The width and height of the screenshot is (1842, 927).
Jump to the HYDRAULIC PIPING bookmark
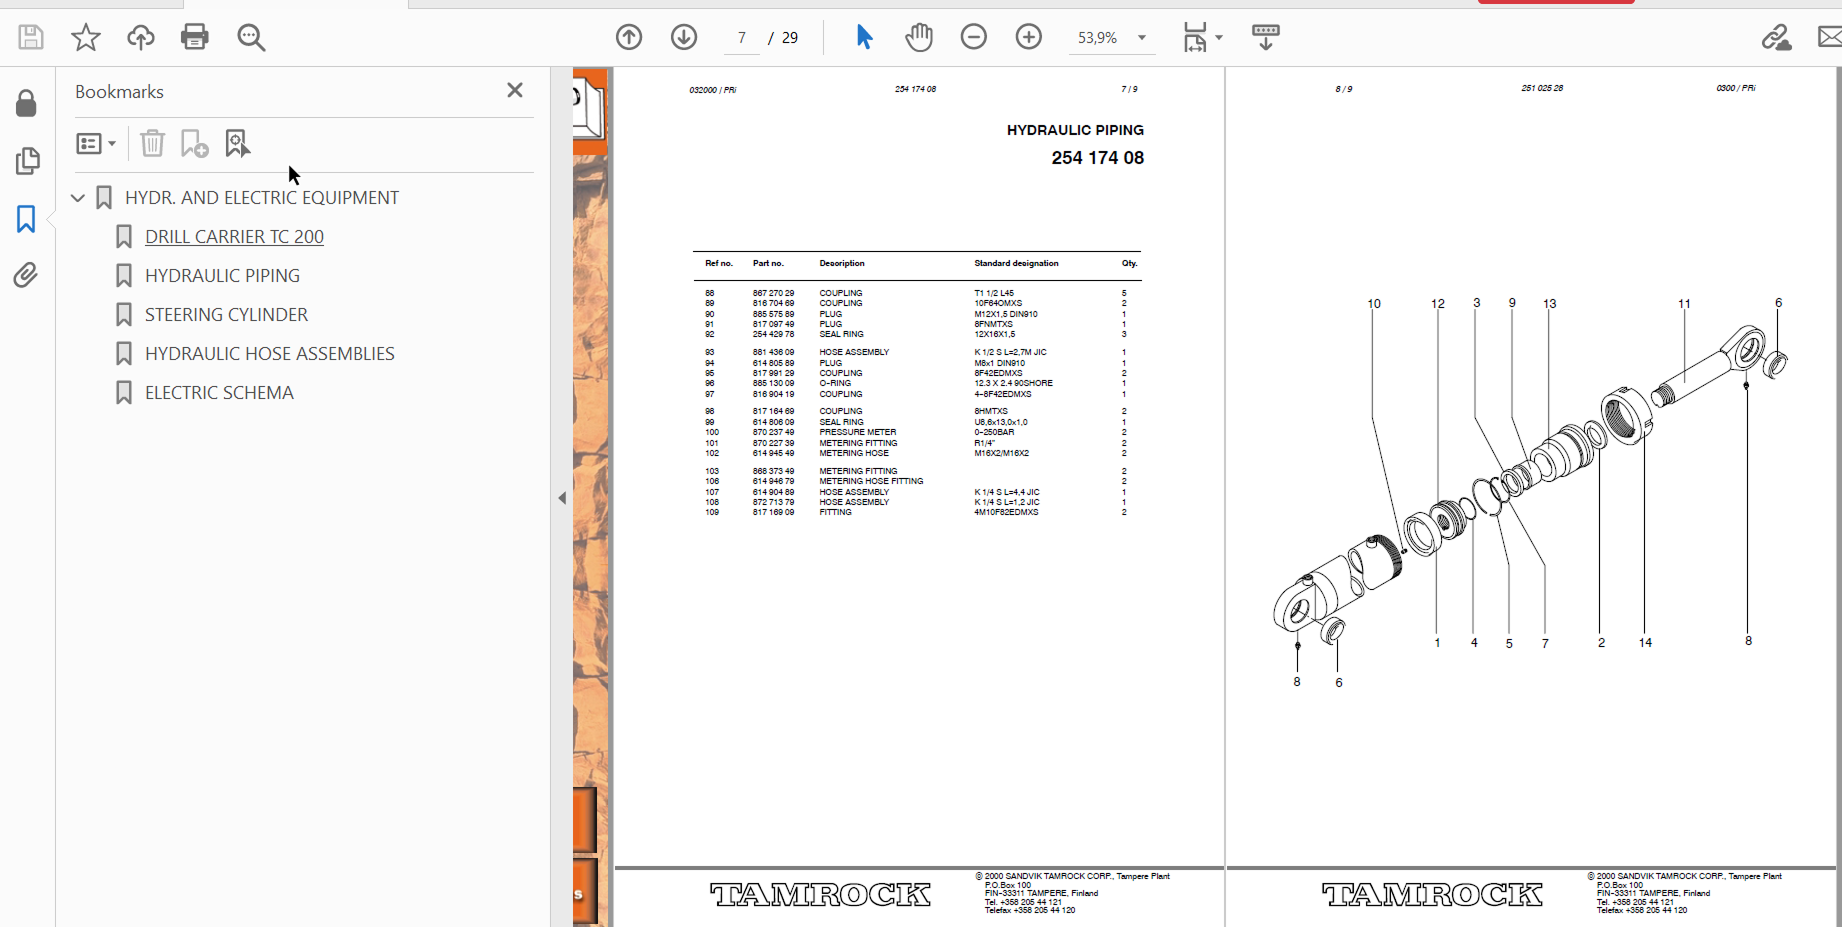click(x=222, y=276)
